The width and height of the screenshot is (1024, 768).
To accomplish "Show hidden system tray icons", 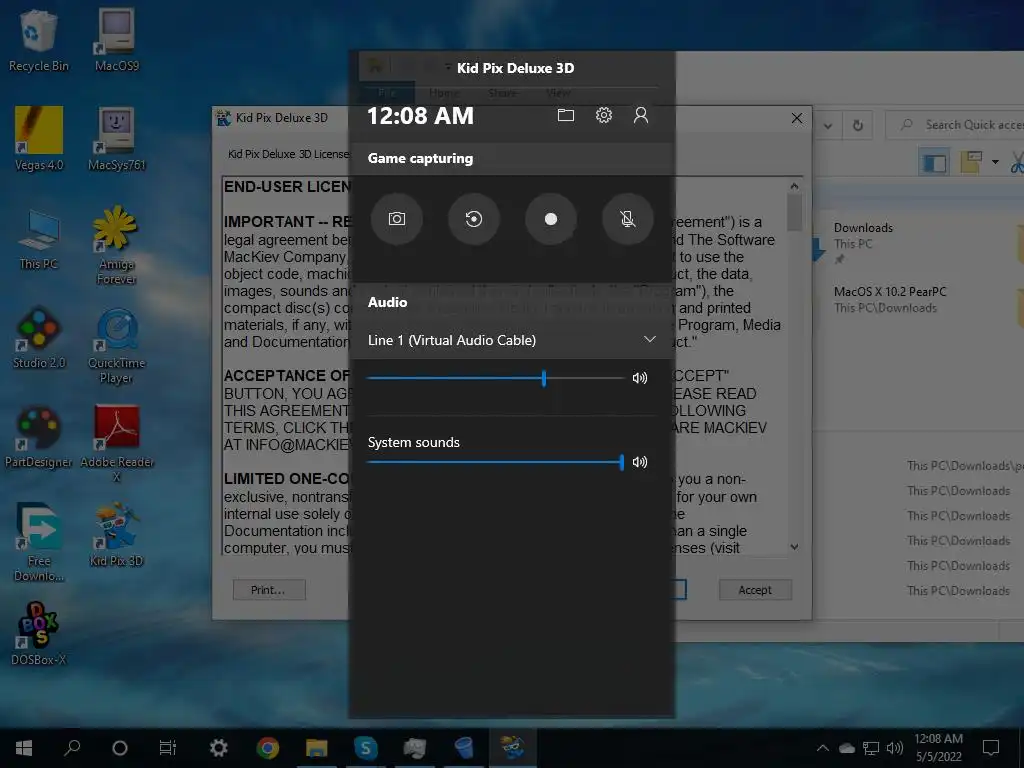I will coord(823,748).
